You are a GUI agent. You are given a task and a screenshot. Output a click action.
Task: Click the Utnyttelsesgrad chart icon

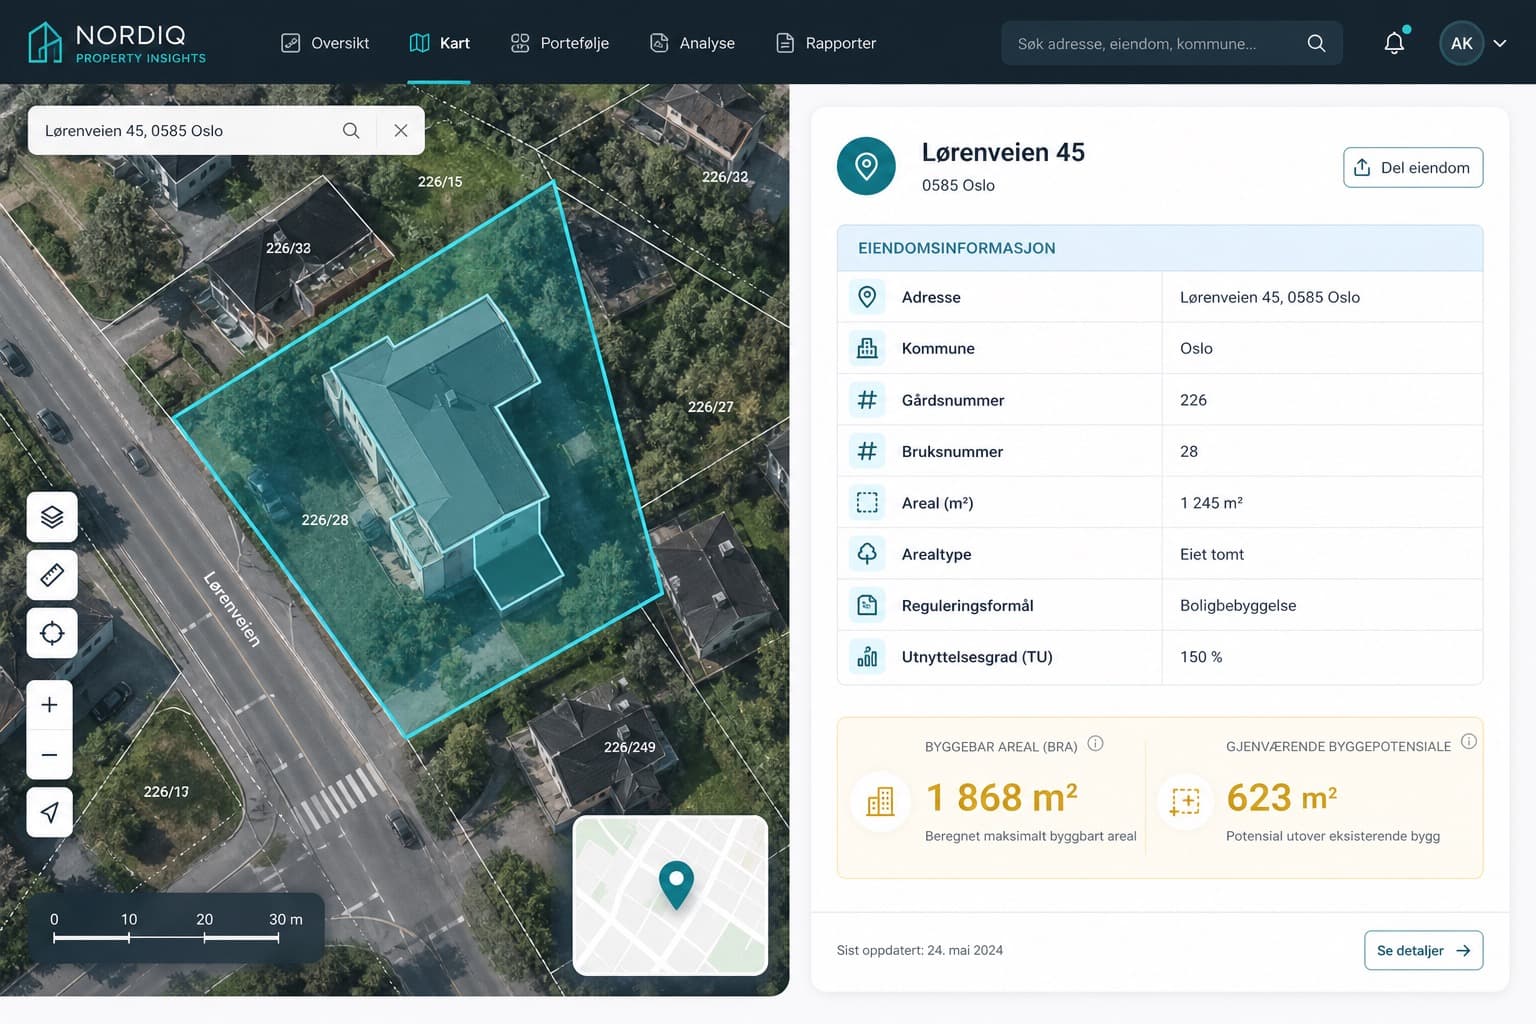point(867,657)
